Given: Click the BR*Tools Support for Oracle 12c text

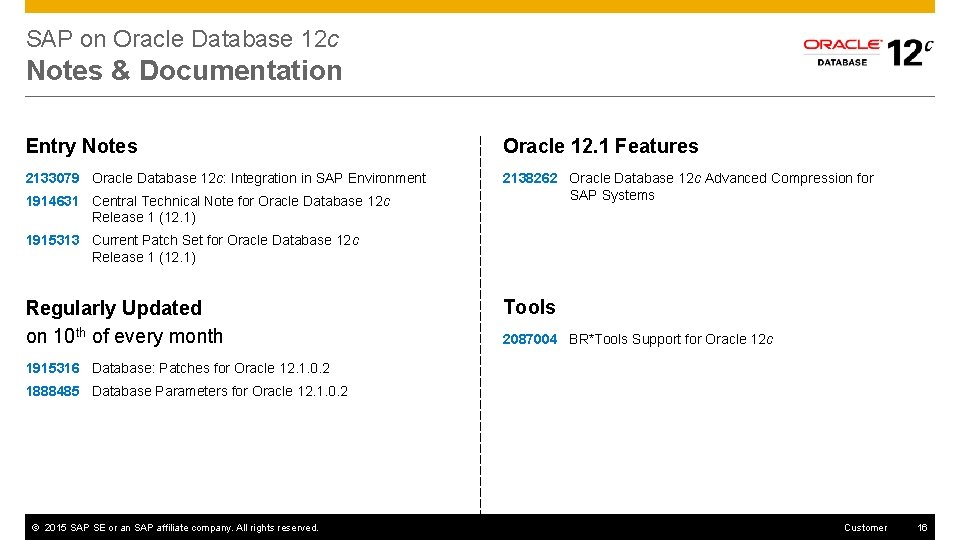Looking at the screenshot, I should tap(671, 339).
